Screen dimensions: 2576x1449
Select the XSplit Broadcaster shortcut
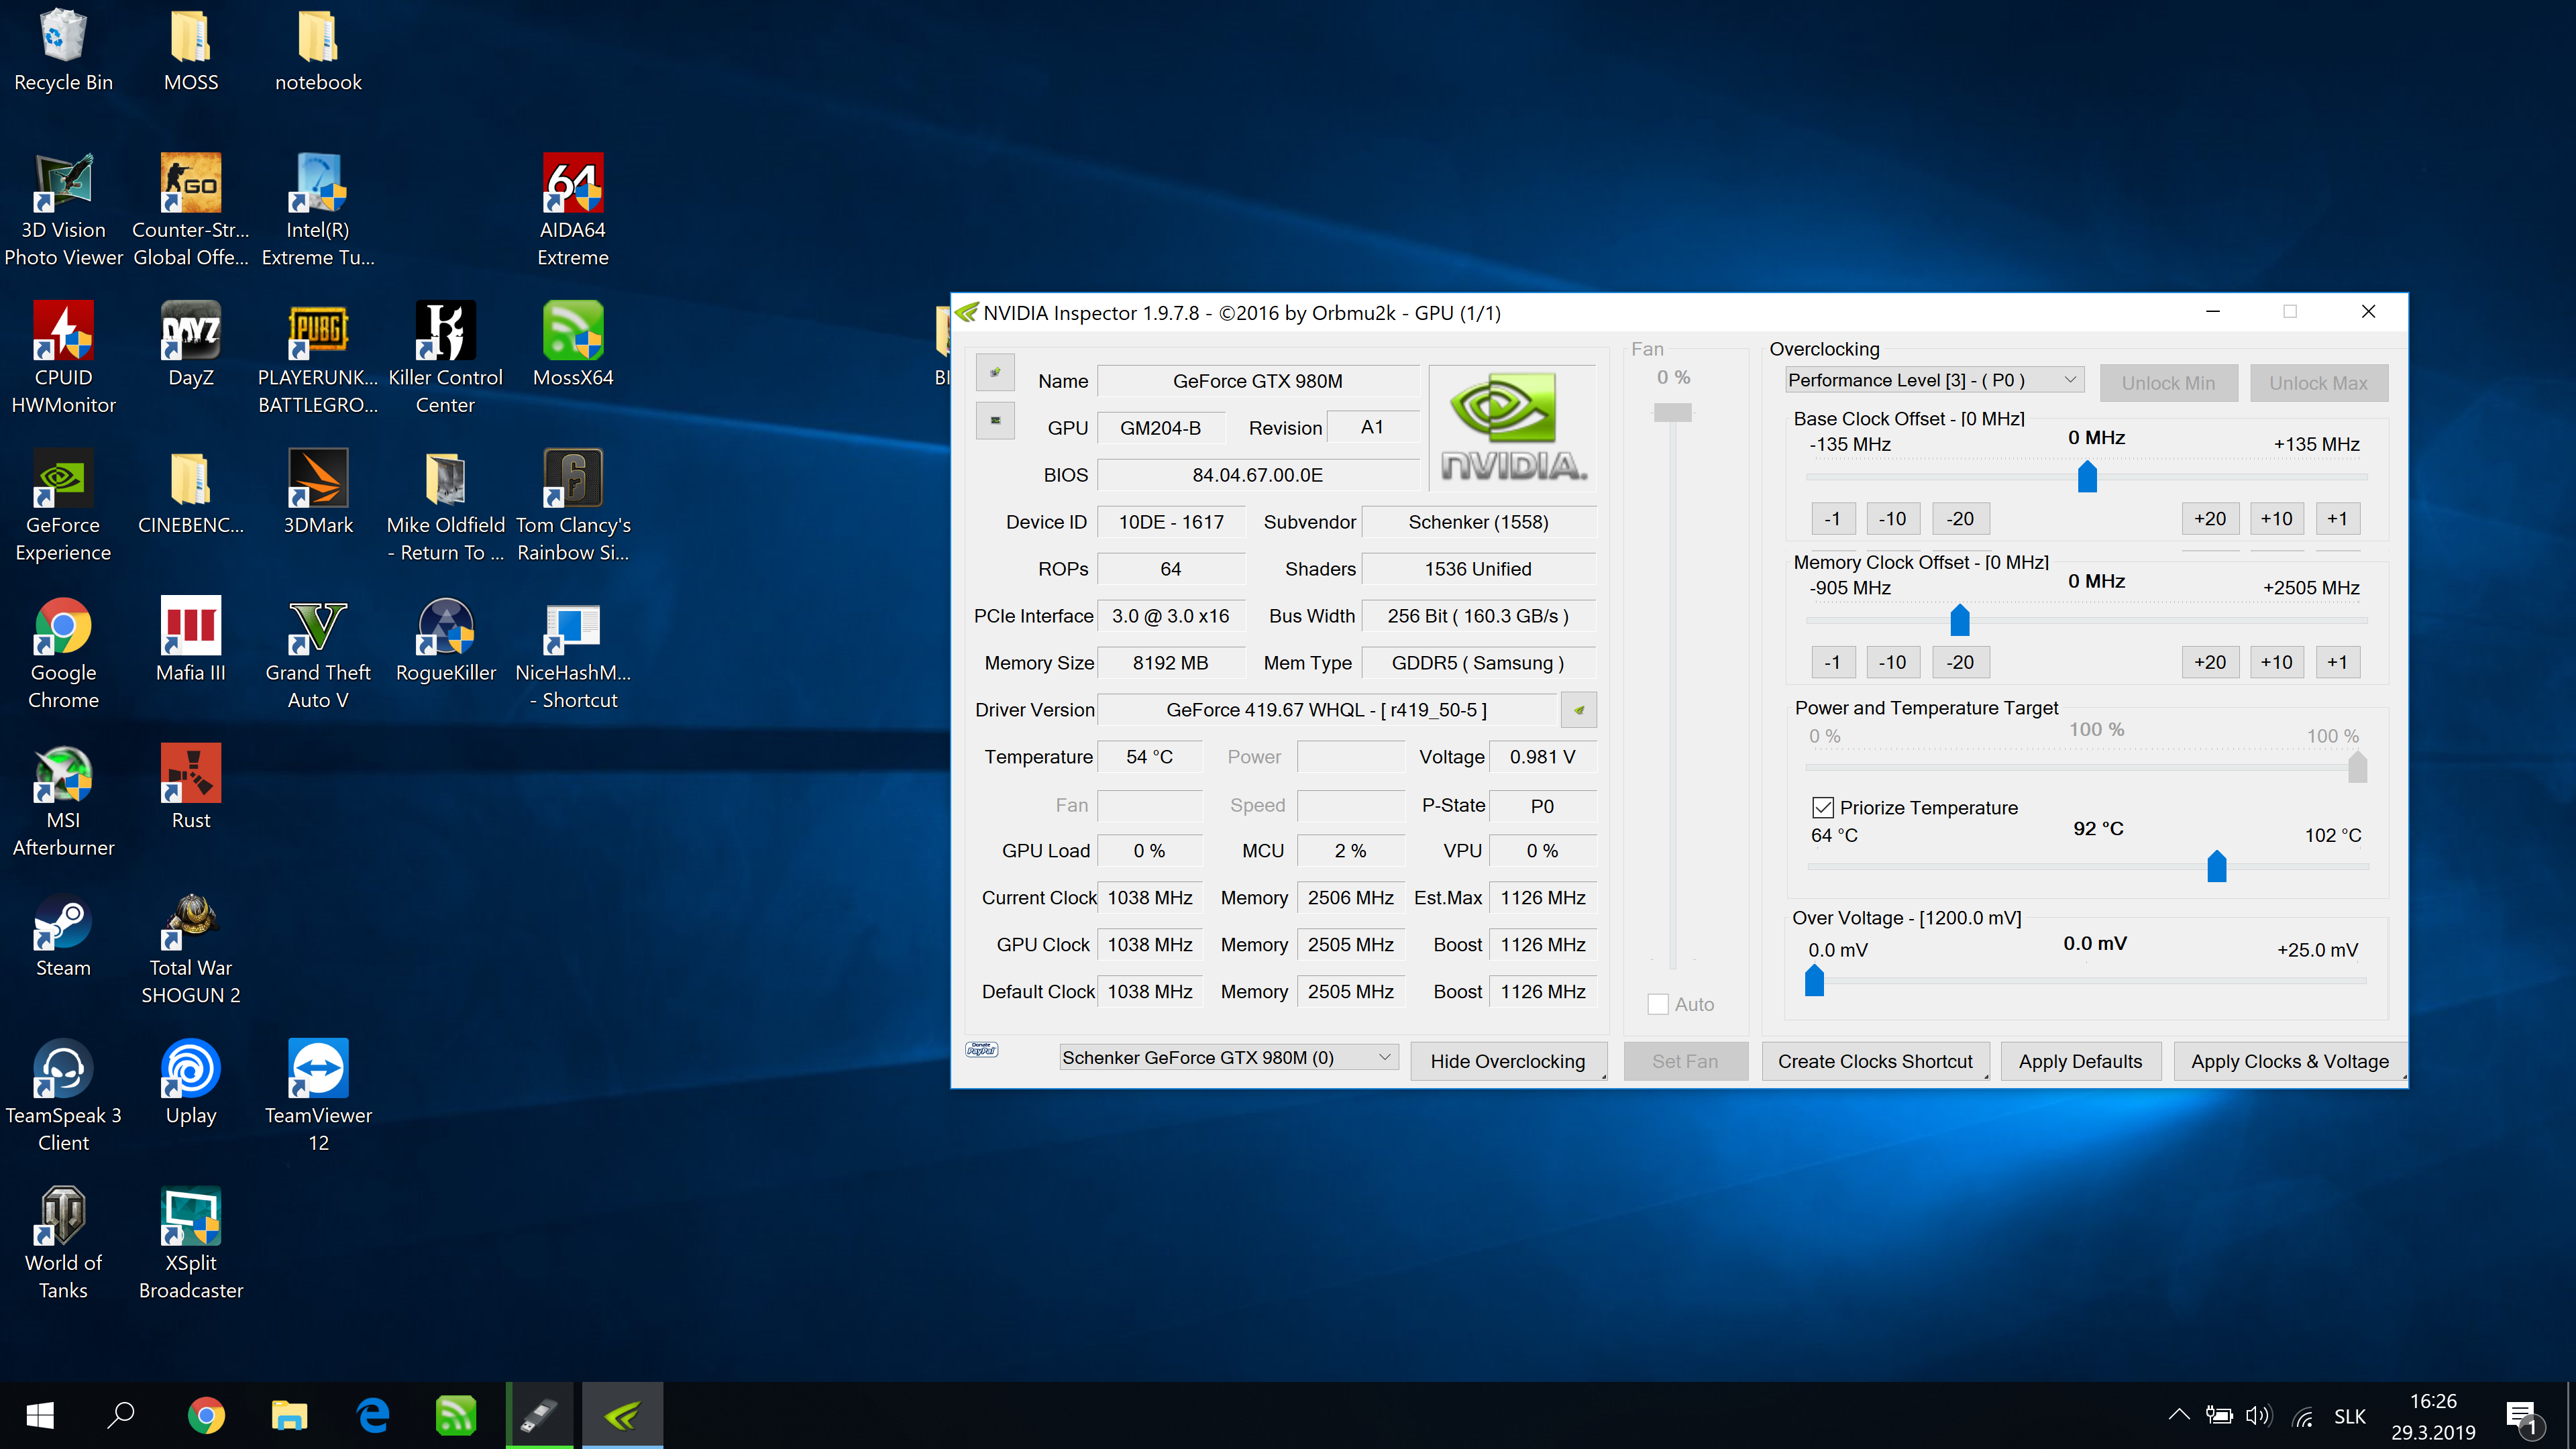click(x=190, y=1244)
